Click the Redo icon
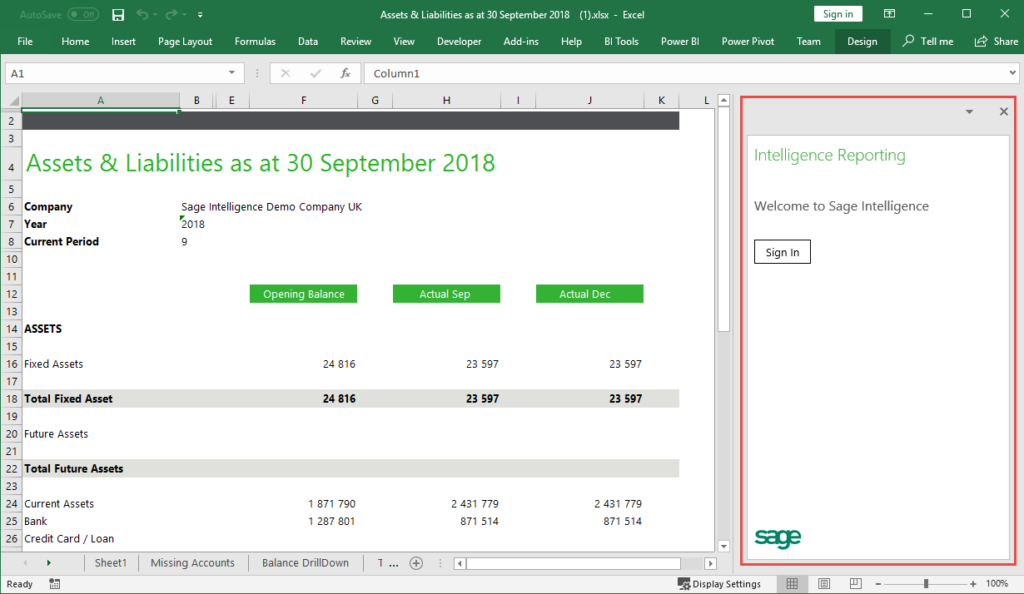Image resolution: width=1024 pixels, height=594 pixels. pos(173,15)
